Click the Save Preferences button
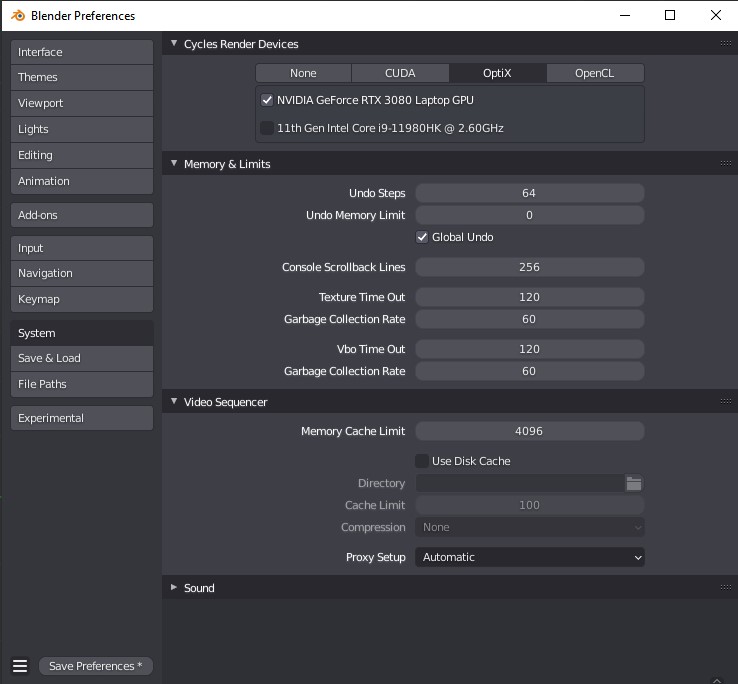This screenshot has width=738, height=684. tap(96, 666)
